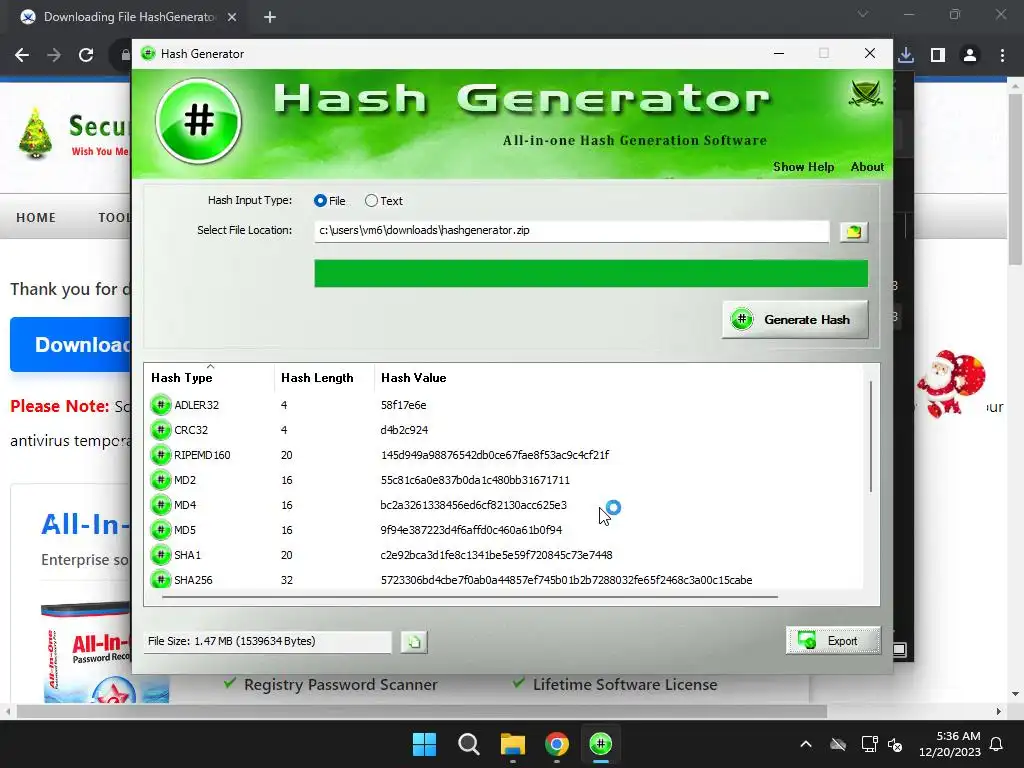Screen dimensions: 1024x768
Task: Click the green hash progress bar
Action: click(x=591, y=273)
